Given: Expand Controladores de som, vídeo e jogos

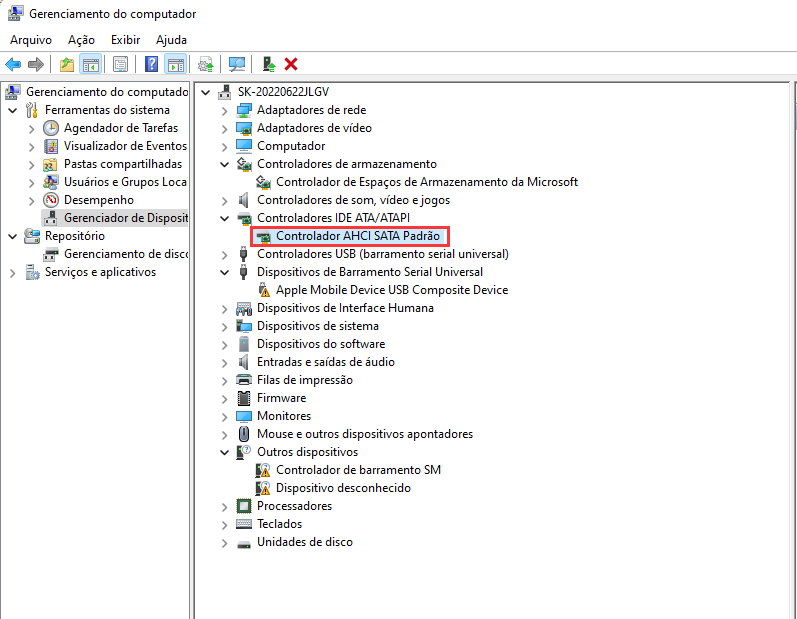Looking at the screenshot, I should (225, 201).
